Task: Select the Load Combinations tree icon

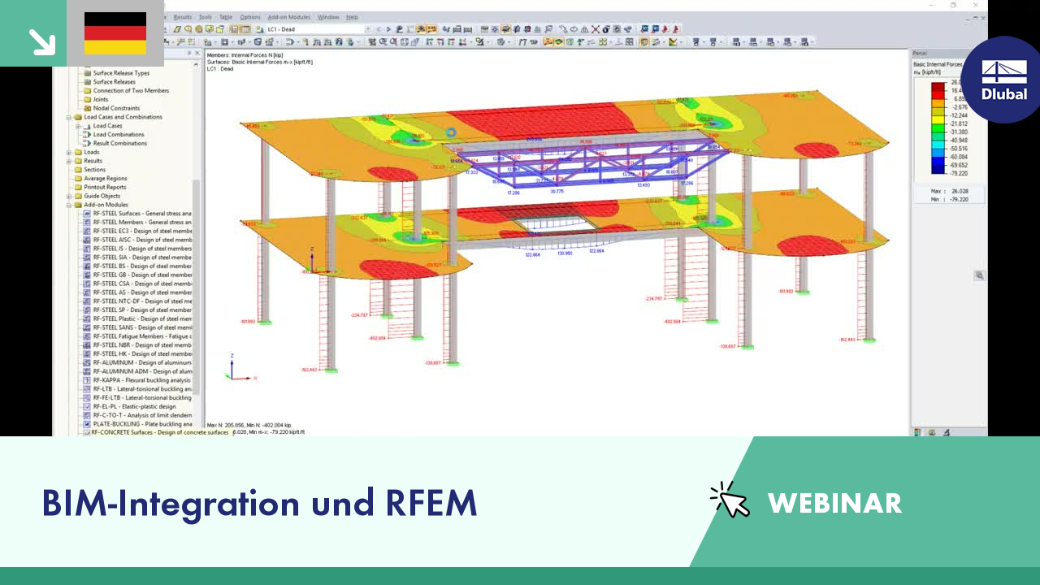Action: pyautogui.click(x=87, y=135)
